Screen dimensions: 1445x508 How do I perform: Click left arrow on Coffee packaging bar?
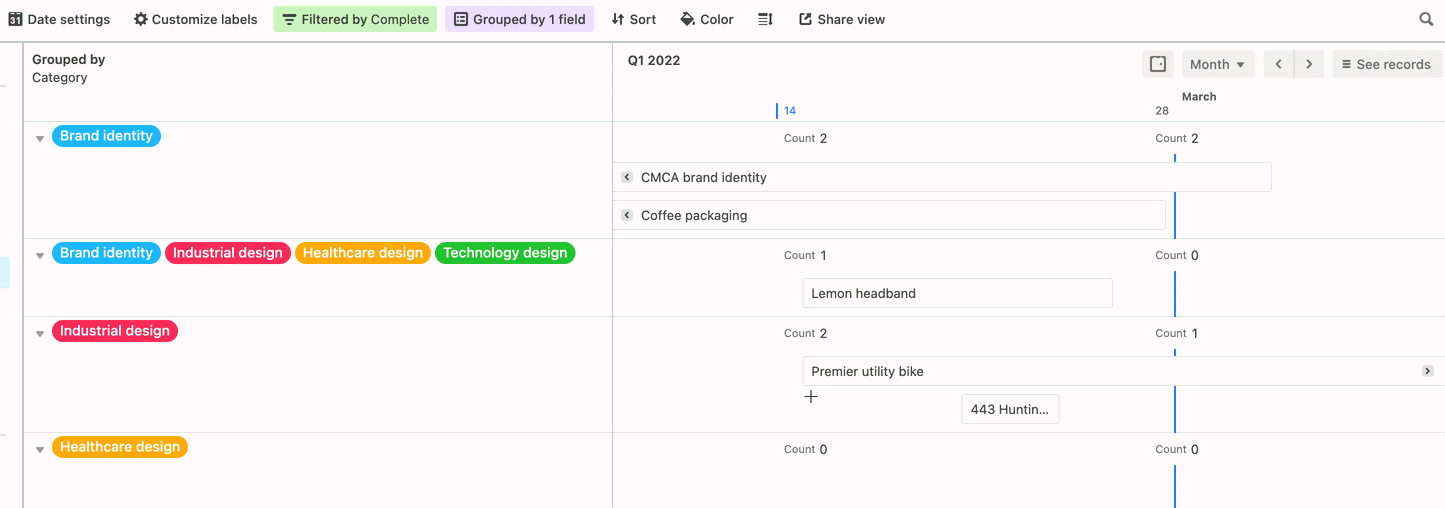point(627,215)
